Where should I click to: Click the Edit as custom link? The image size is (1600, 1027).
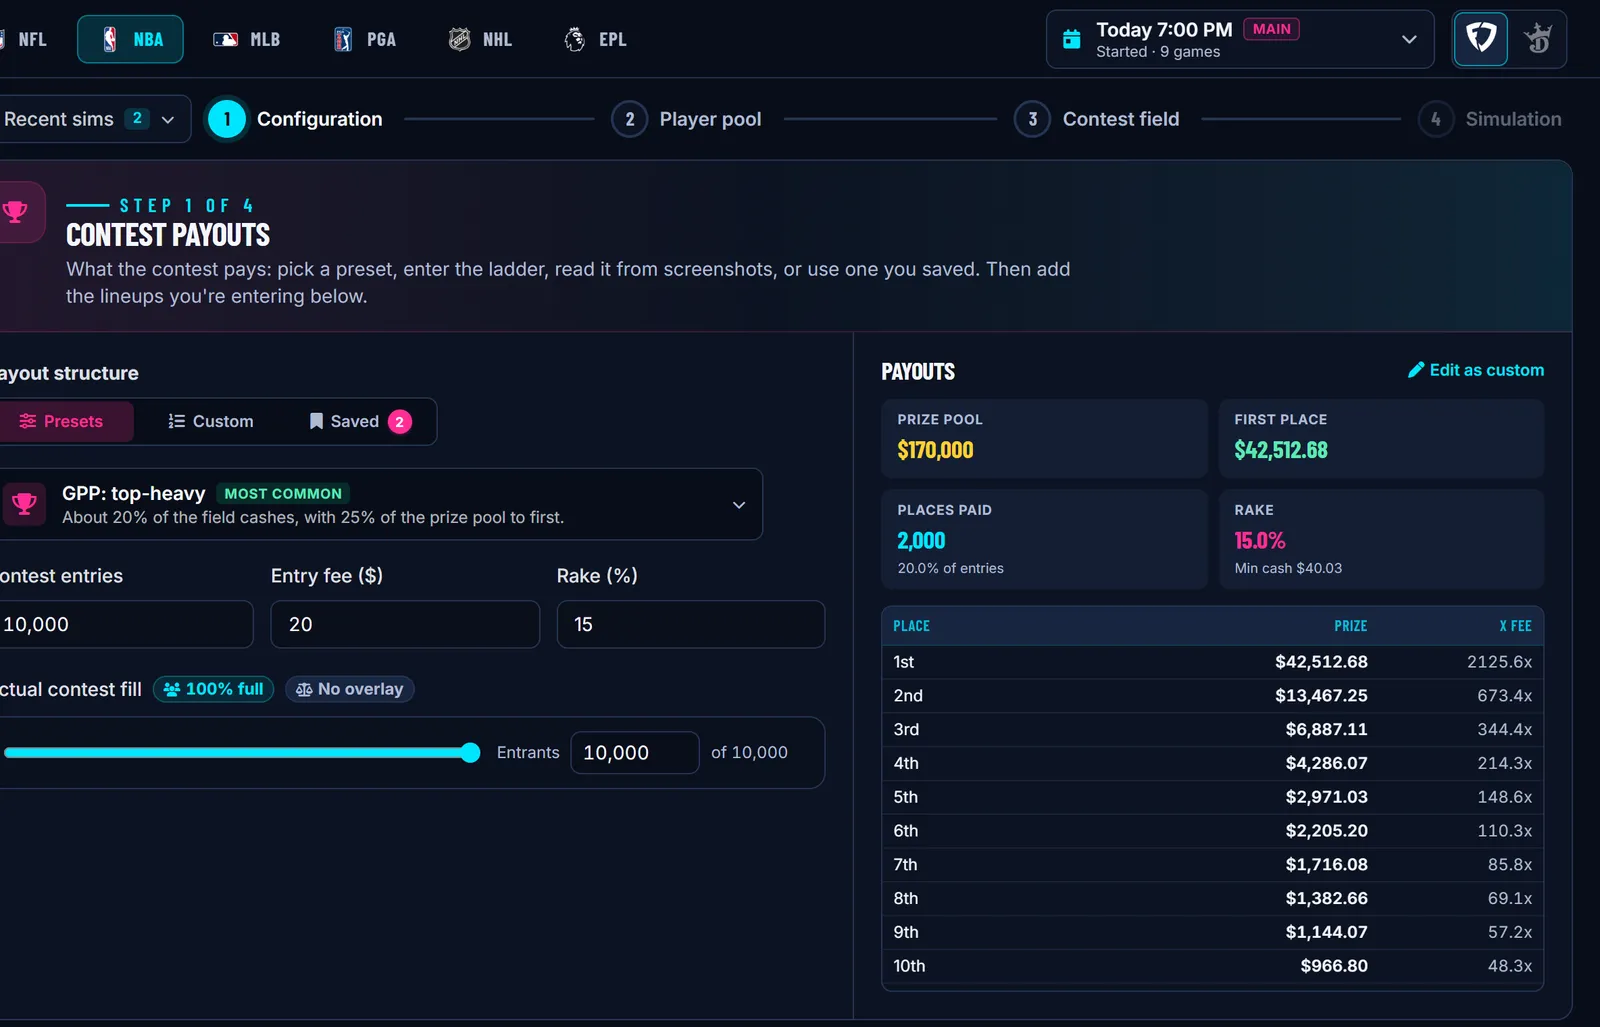coord(1476,370)
